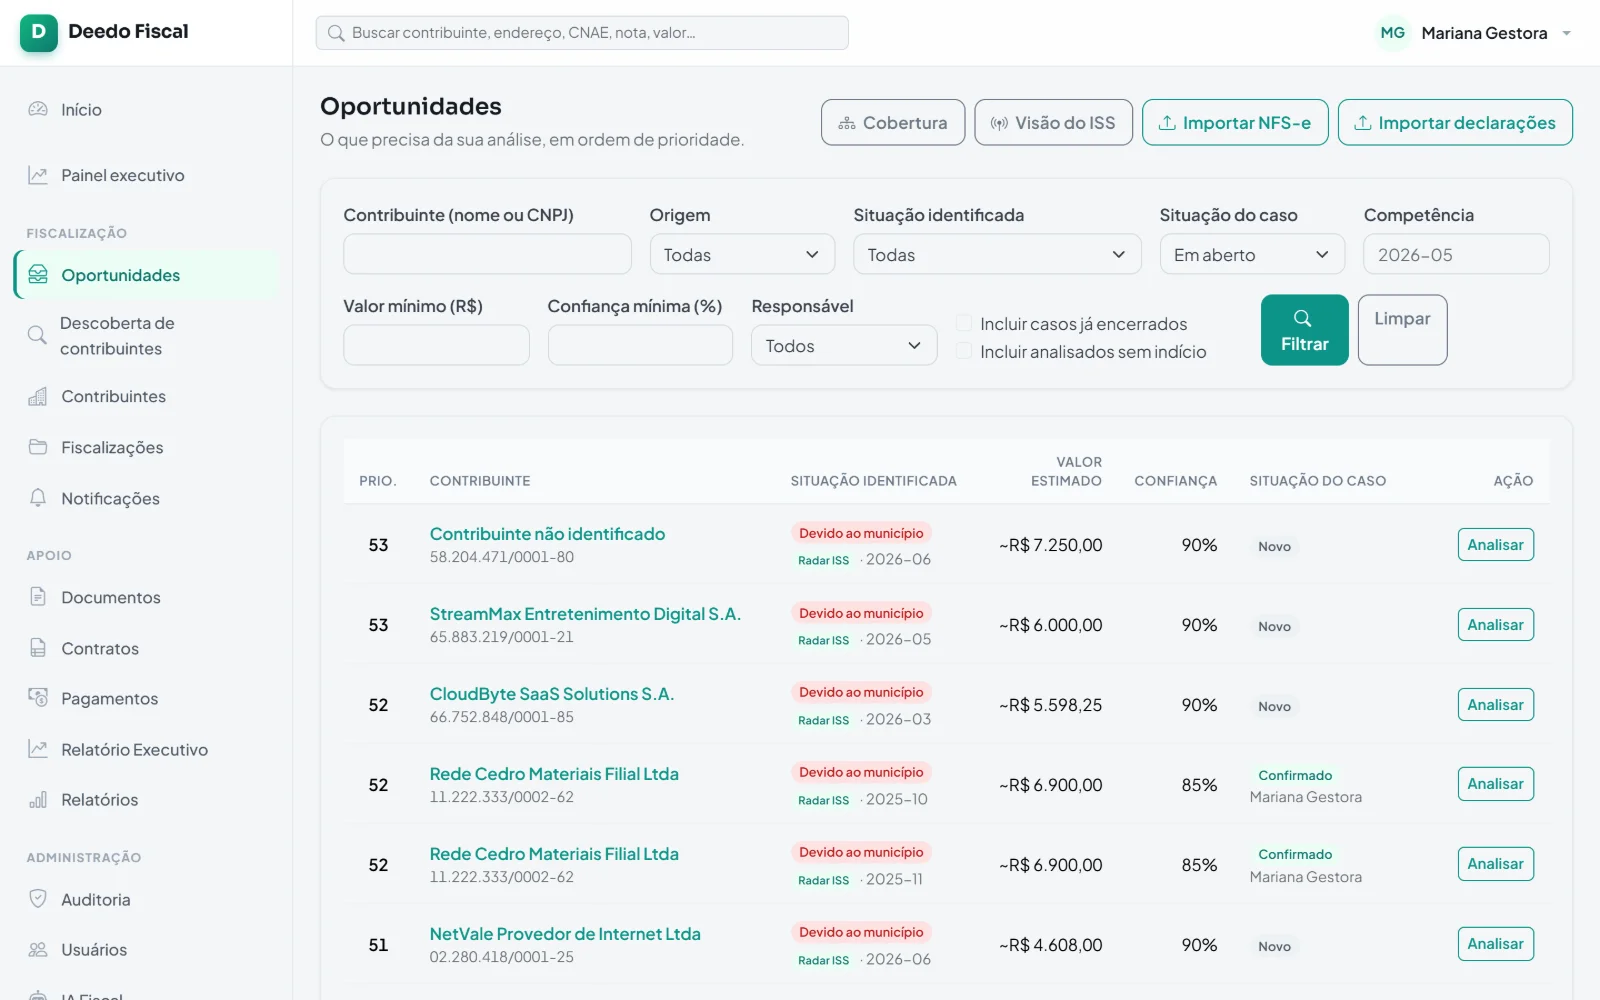The image size is (1600, 1000).
Task: Click the Oportunidades inbox icon in sidebar
Action: (38, 274)
